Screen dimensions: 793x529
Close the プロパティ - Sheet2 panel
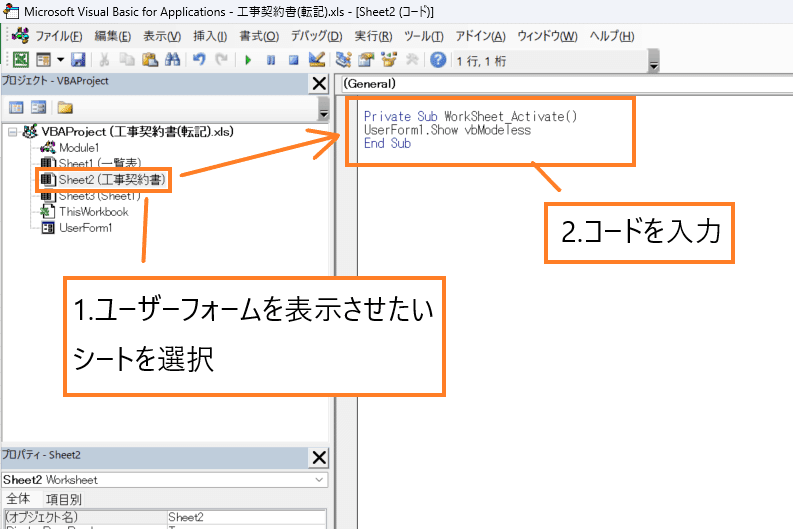click(319, 458)
